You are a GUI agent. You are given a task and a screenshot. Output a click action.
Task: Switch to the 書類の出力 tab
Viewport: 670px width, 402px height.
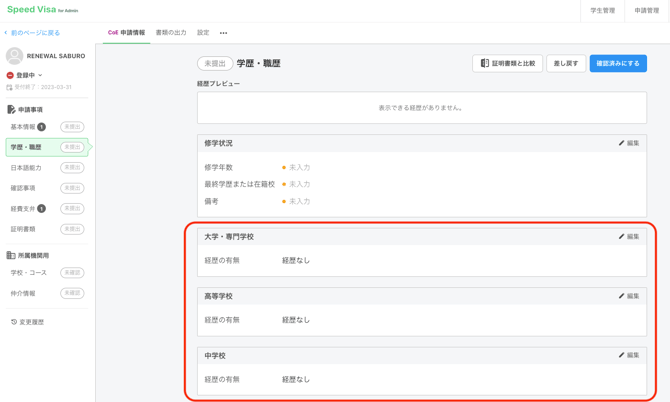pyautogui.click(x=171, y=32)
